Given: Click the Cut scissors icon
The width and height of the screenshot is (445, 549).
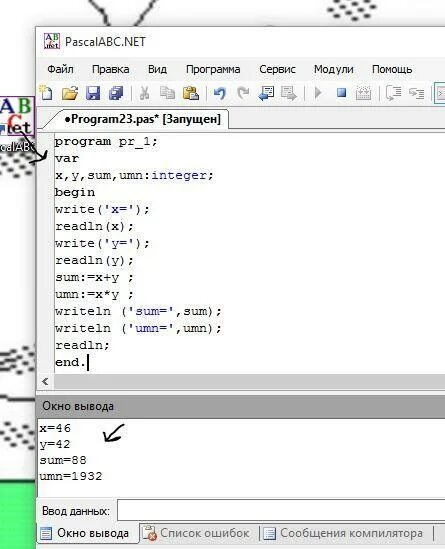Looking at the screenshot, I should 144,93.
